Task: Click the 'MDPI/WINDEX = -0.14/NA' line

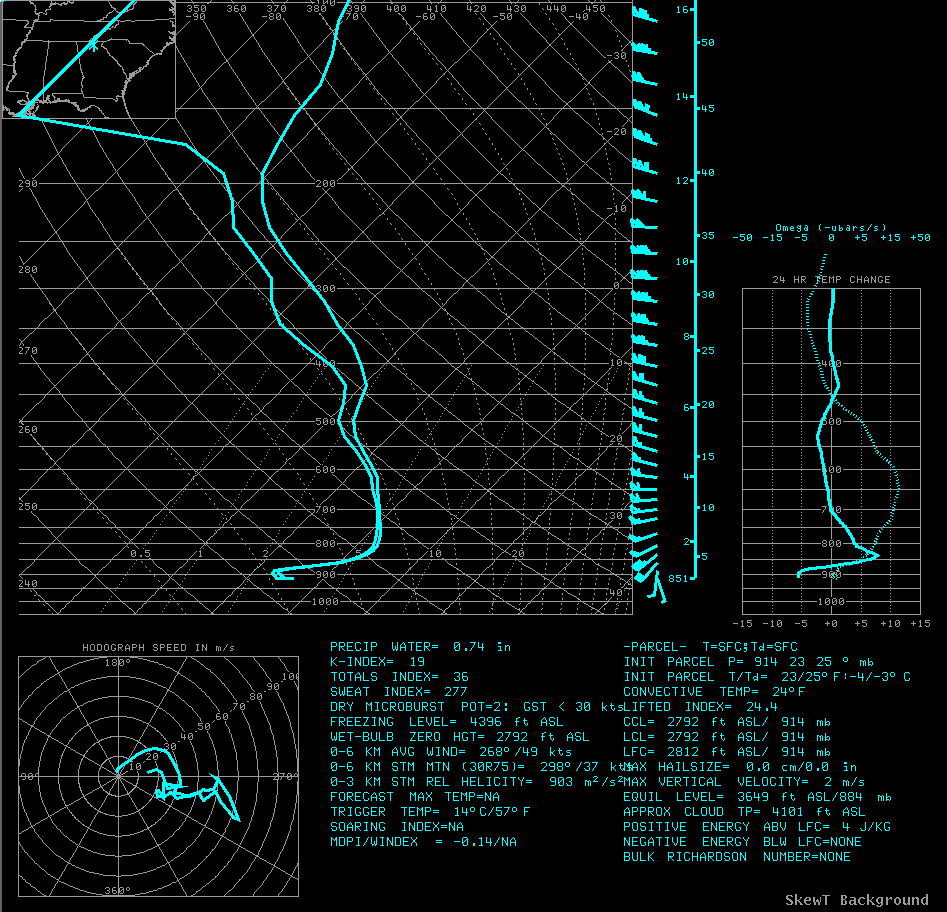Action: (x=423, y=842)
